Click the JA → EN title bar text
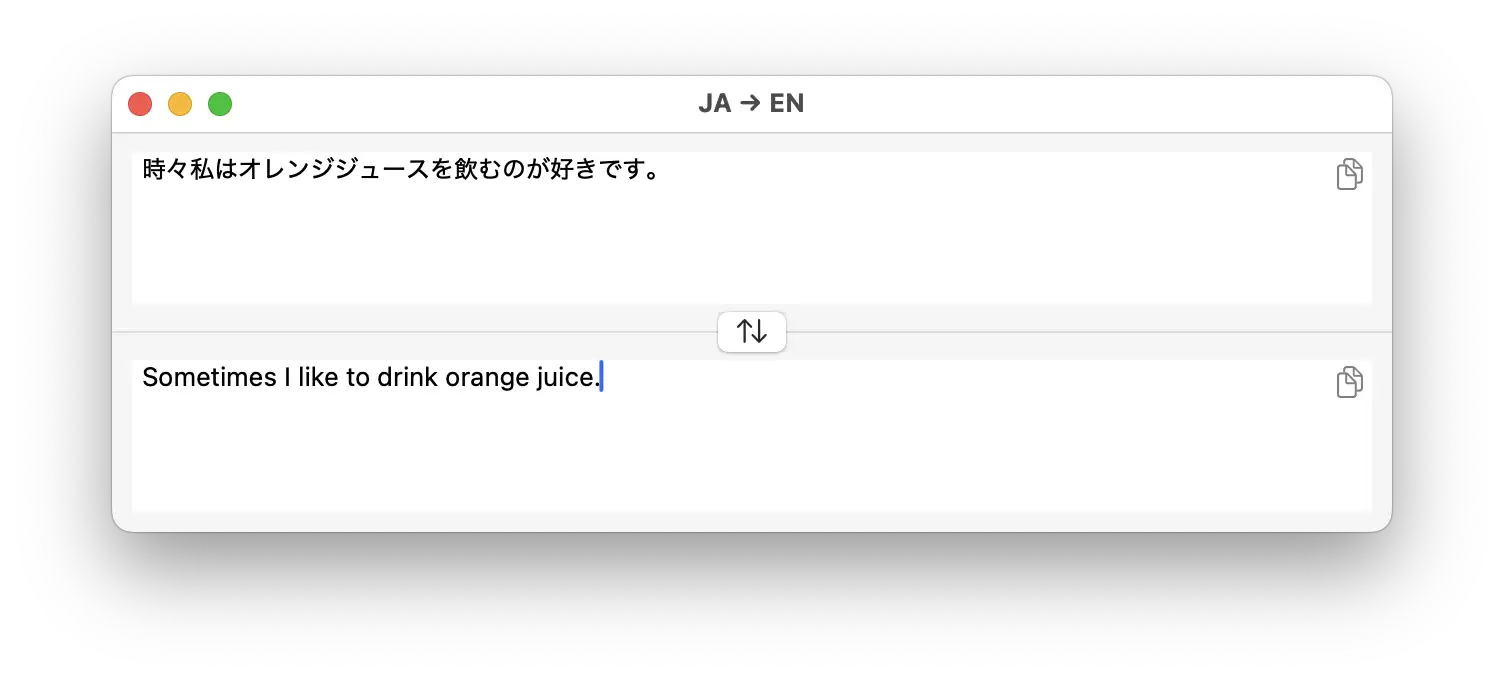This screenshot has height=680, width=1504. pyautogui.click(x=751, y=103)
